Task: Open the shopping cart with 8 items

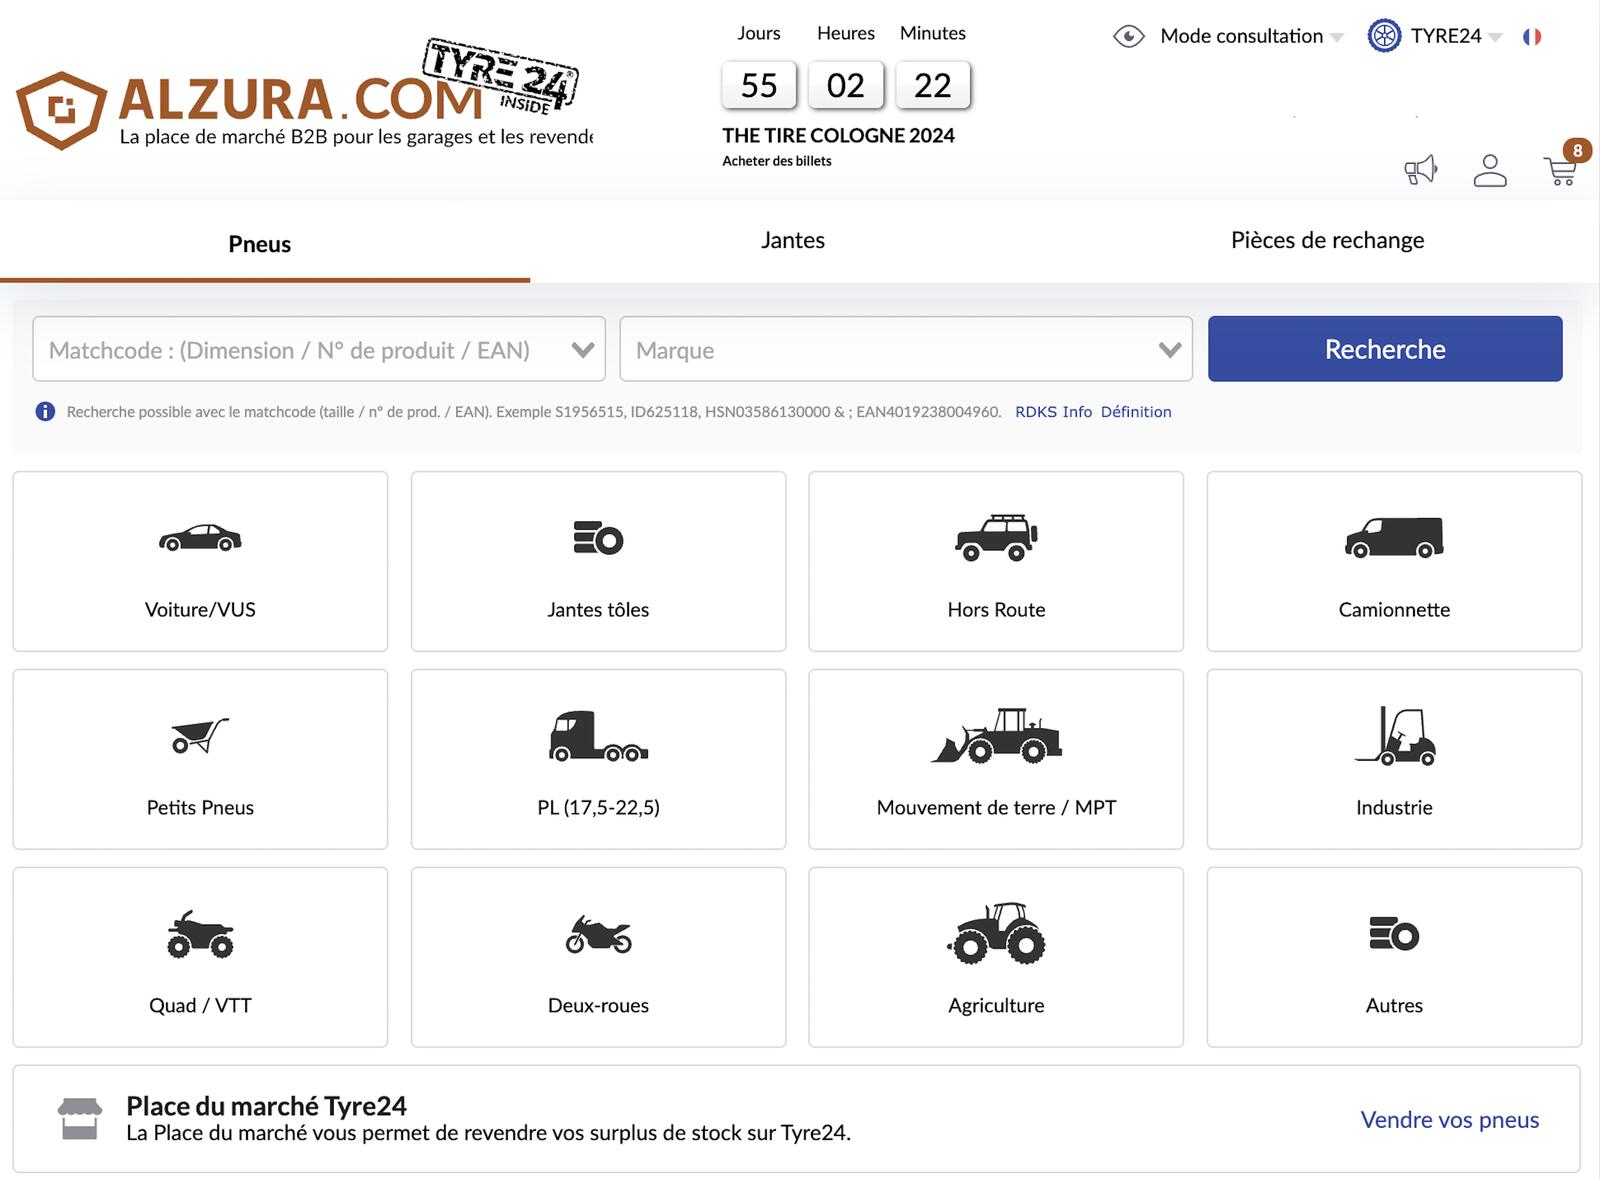Action: click(x=1561, y=170)
